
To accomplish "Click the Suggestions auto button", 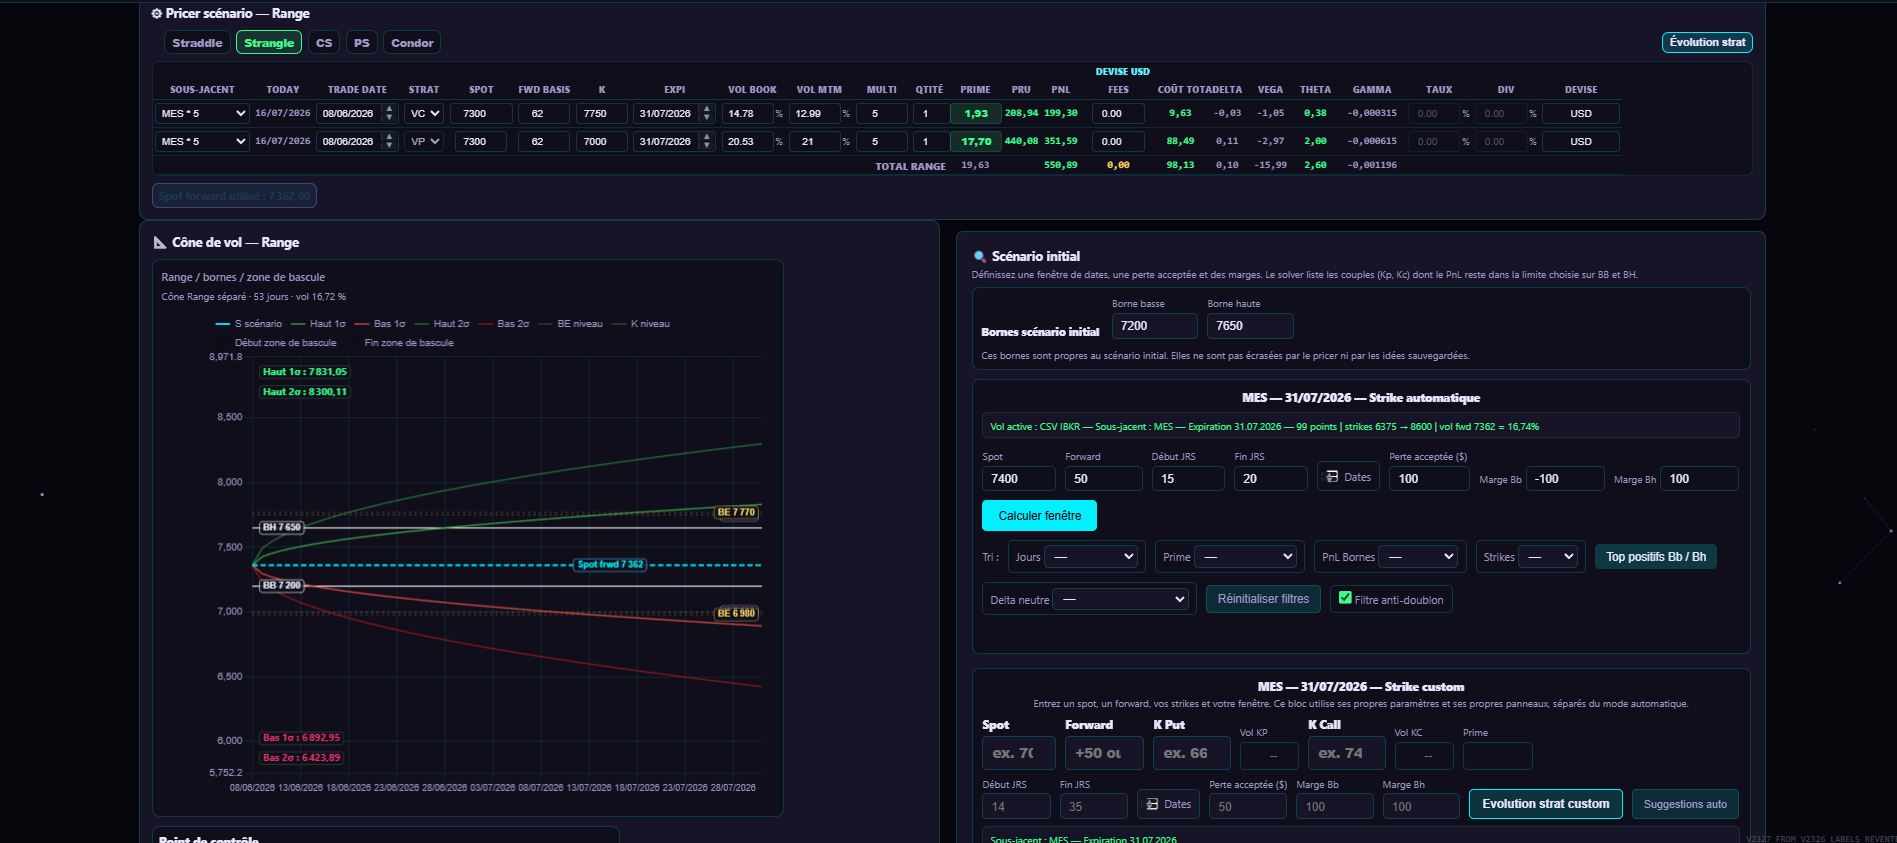I will [1685, 804].
